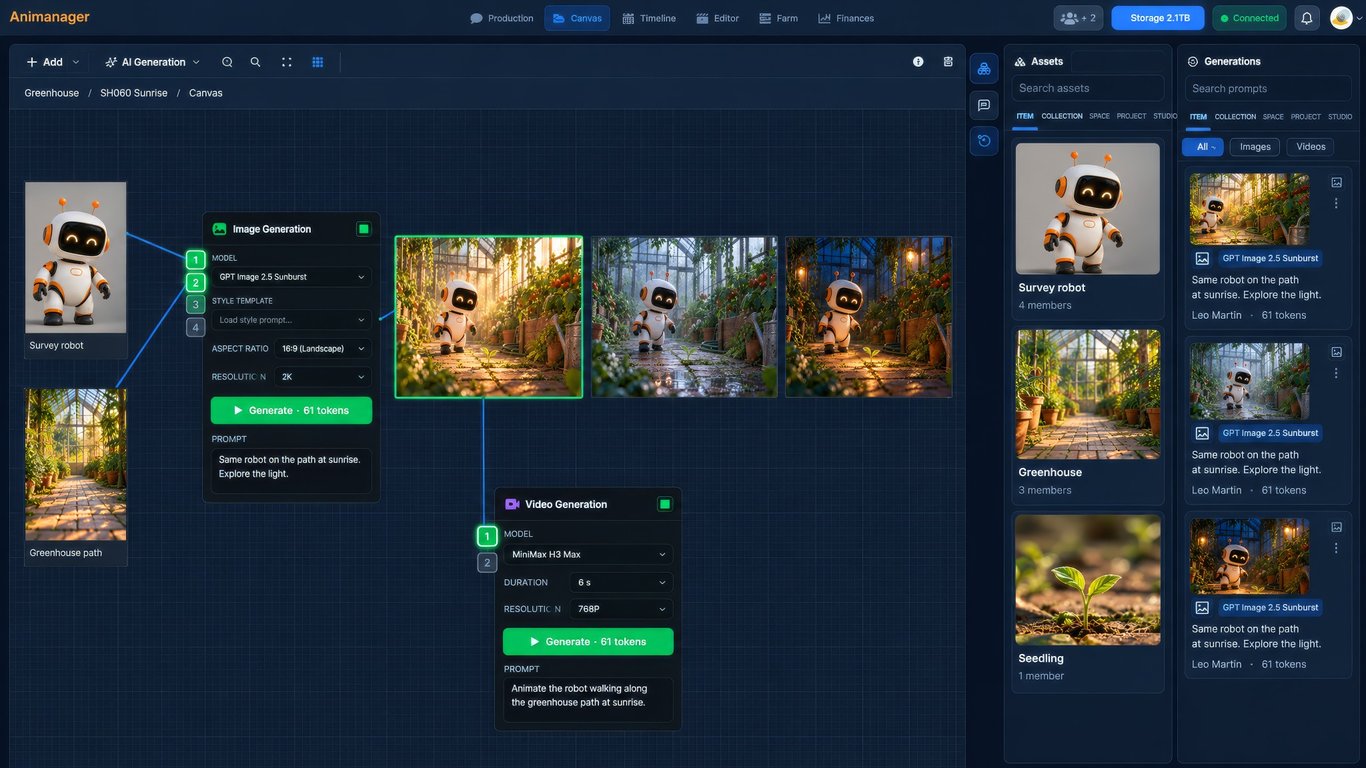The height and width of the screenshot is (768, 1366).
Task: Open the Assets side panel icon
Action: point(984,68)
